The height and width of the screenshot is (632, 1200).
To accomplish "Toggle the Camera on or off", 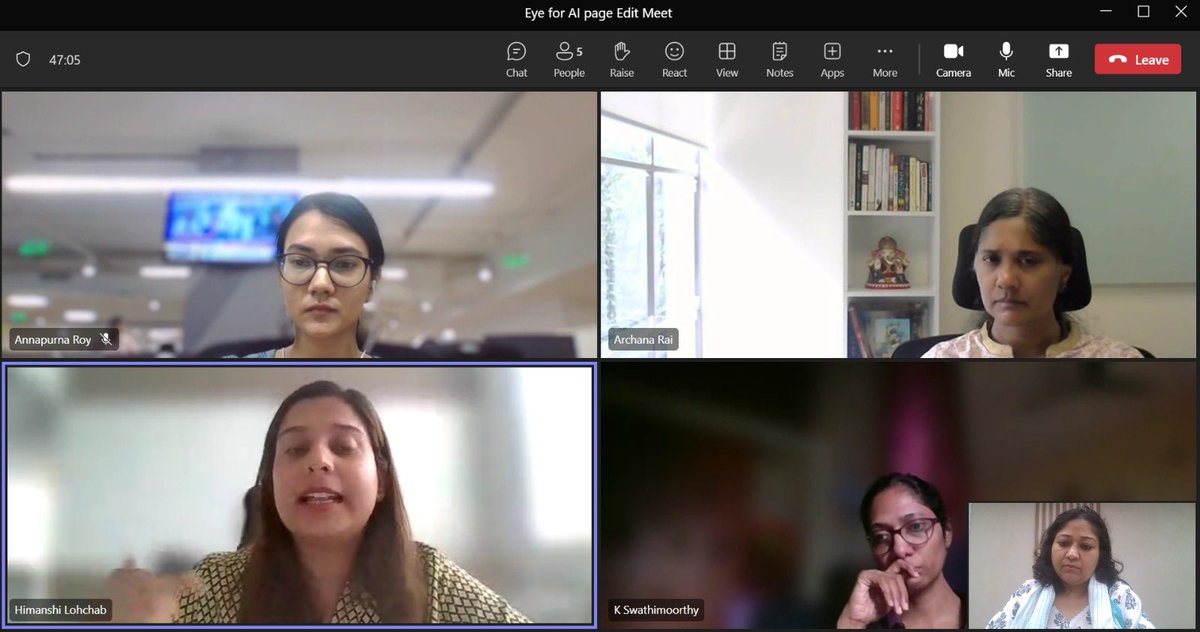I will (953, 59).
